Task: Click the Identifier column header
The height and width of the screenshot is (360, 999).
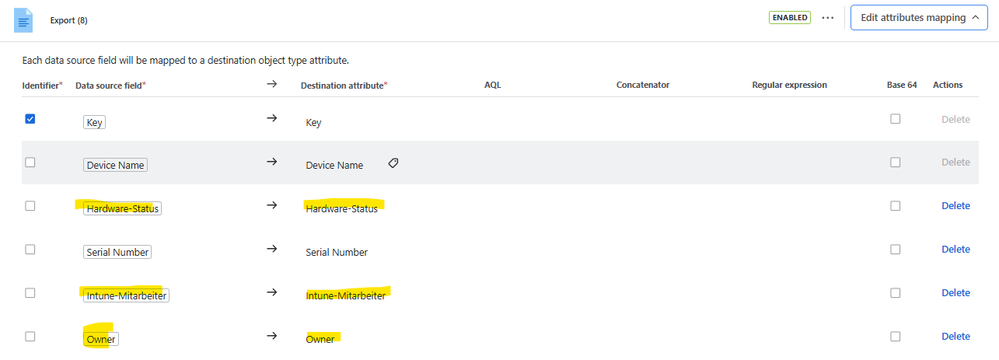Action: 42,85
